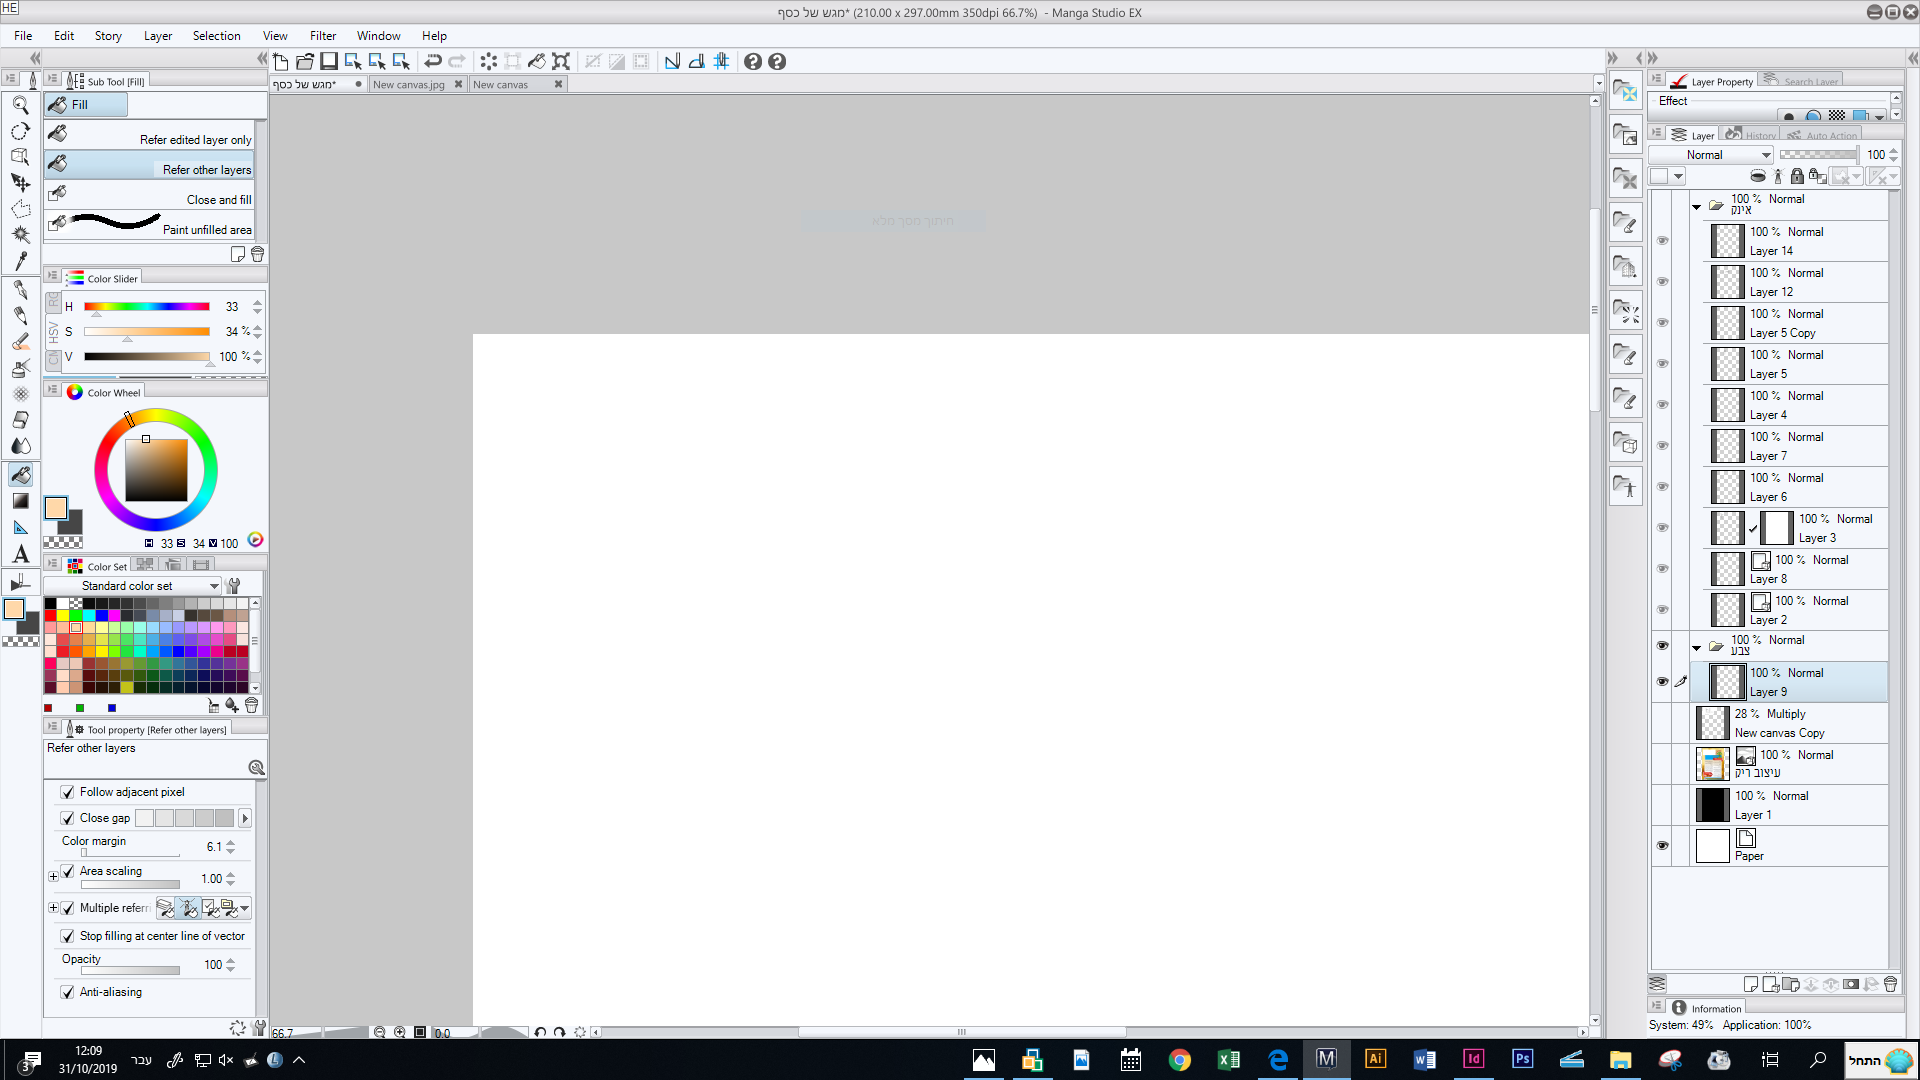
Task: Toggle Anti-aliasing checkbox
Action: 68,992
